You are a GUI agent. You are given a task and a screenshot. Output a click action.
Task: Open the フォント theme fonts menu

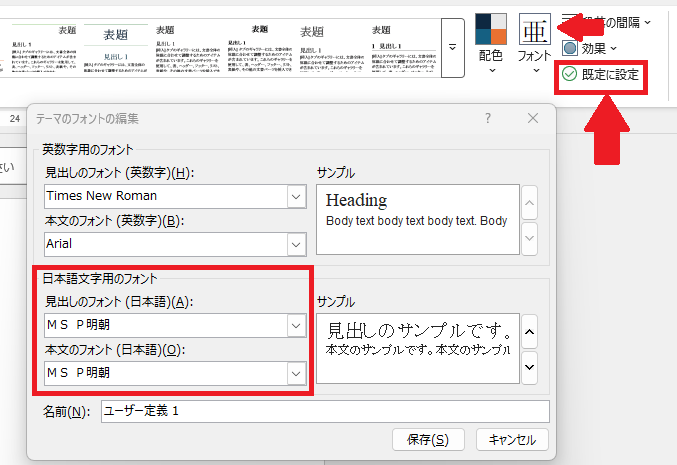pos(535,43)
